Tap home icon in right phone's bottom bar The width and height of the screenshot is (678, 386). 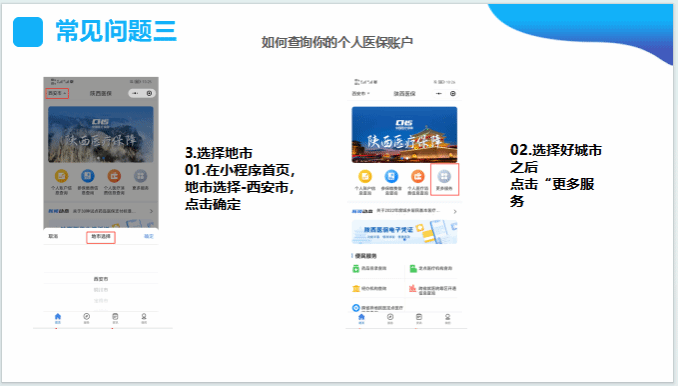click(361, 319)
